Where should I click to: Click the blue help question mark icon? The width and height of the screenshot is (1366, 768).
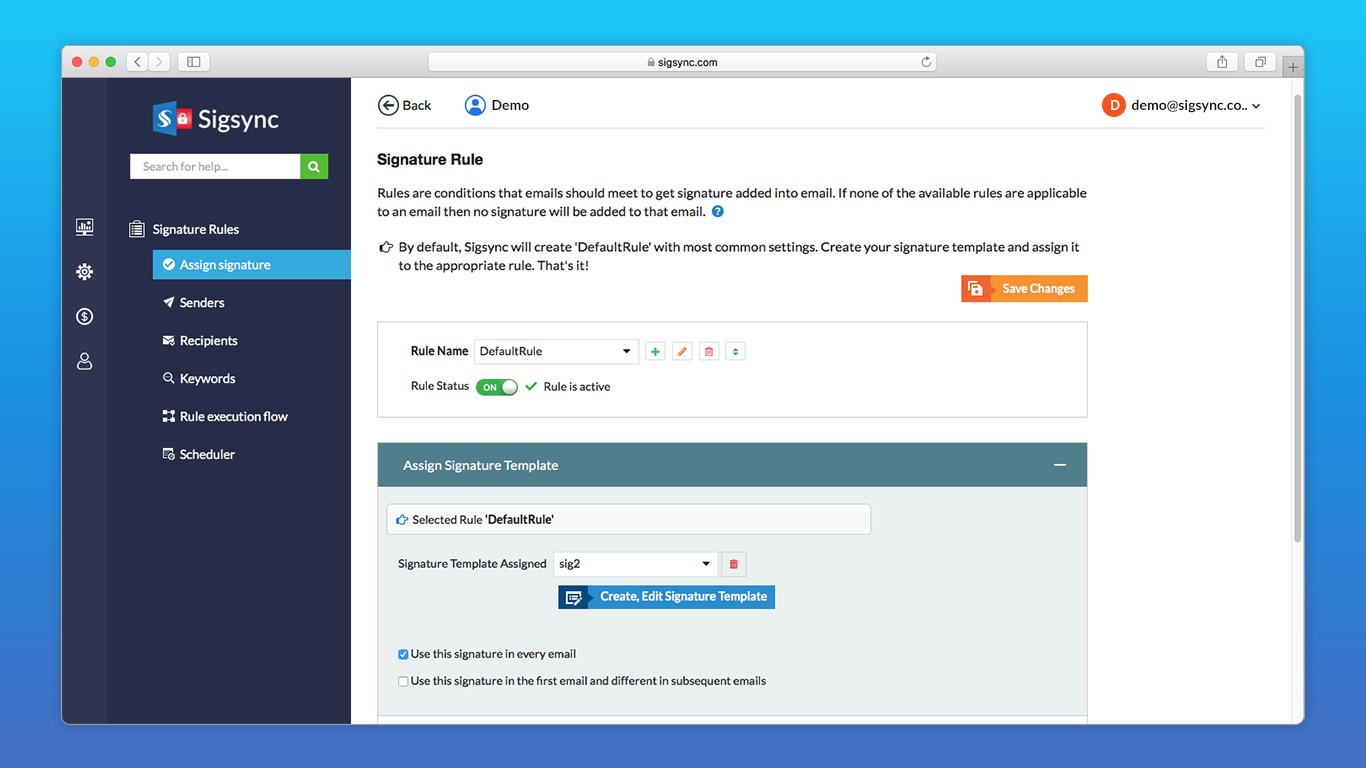(717, 212)
